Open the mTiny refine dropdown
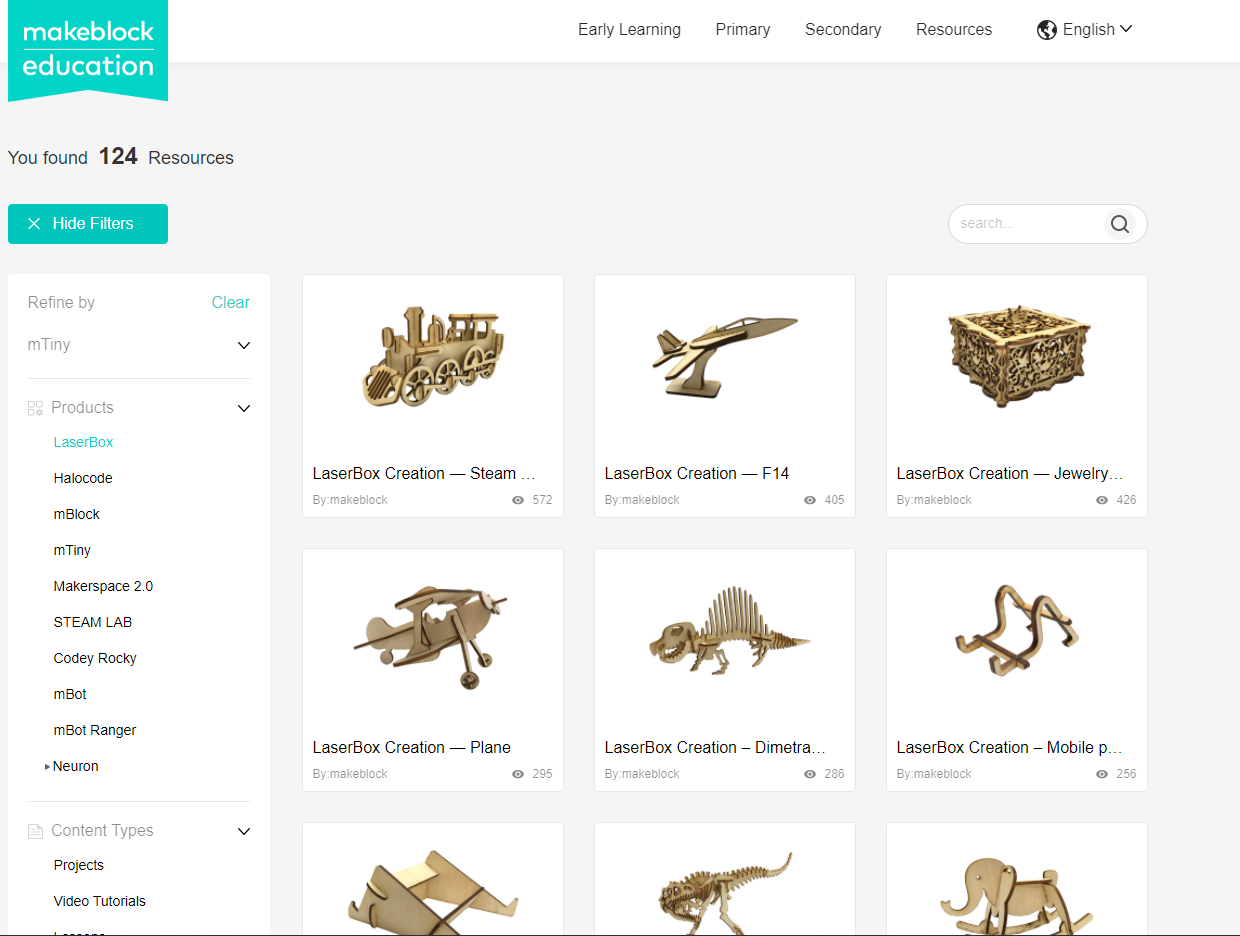Image resolution: width=1240 pixels, height=936 pixels. tap(243, 345)
